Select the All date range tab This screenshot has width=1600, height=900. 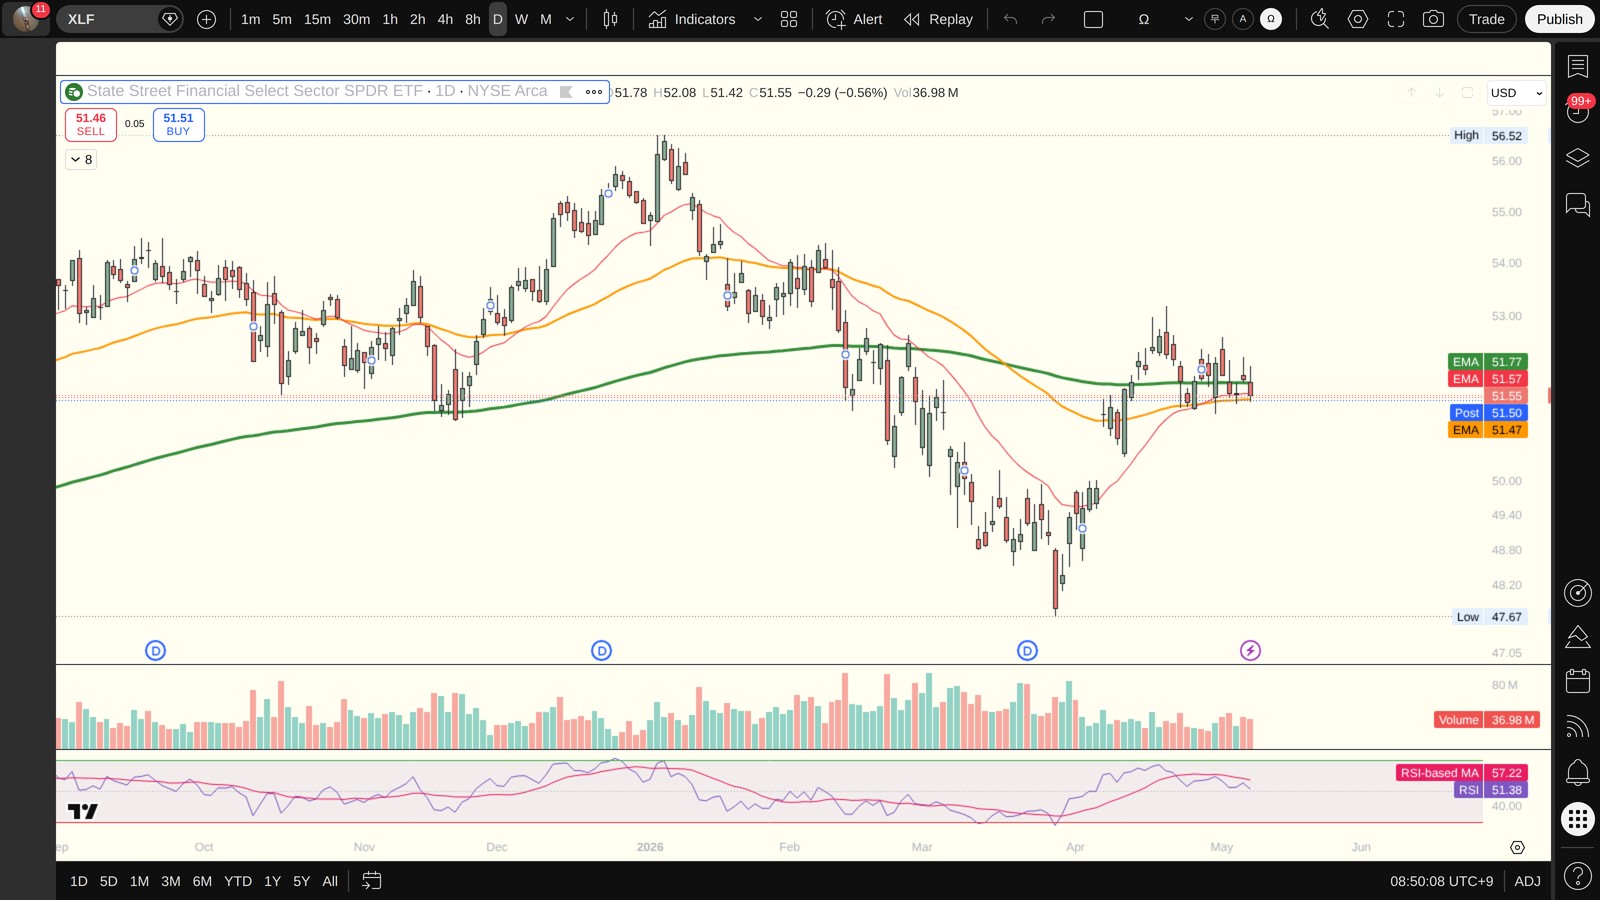tap(330, 881)
